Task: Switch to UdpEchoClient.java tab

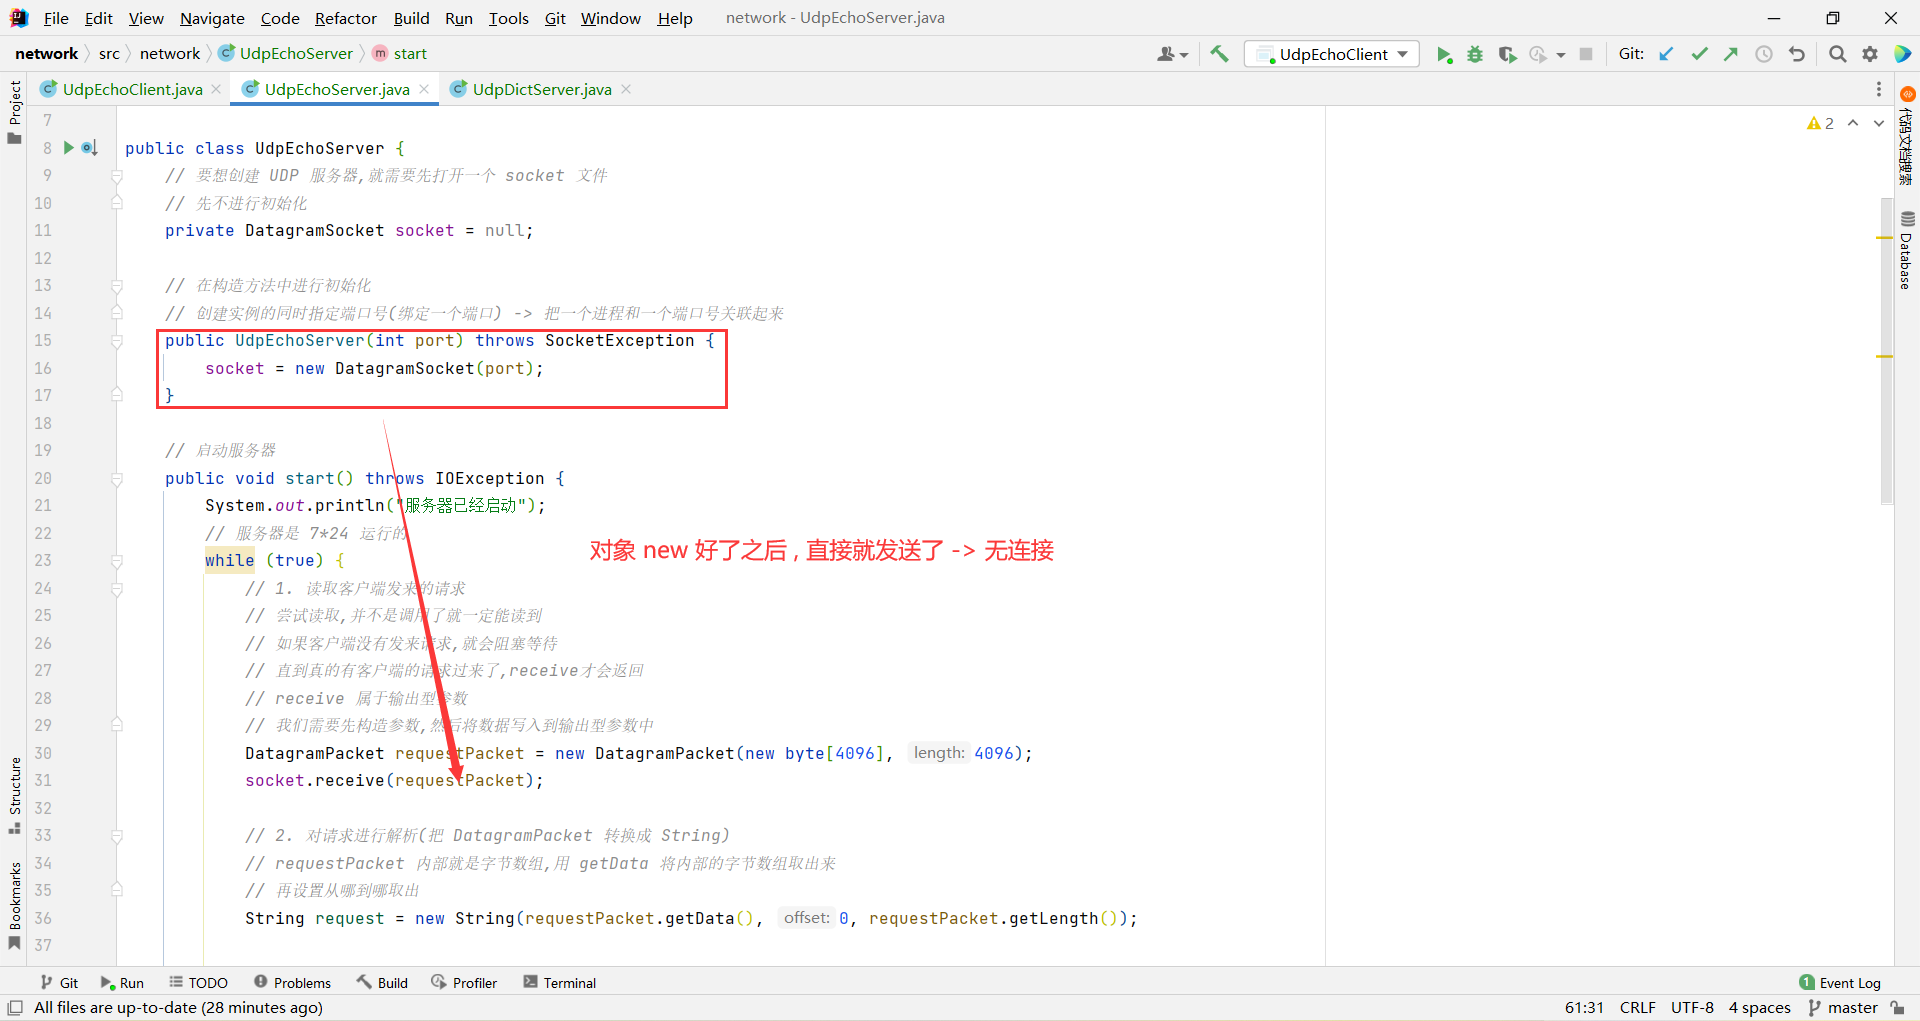Action: click(x=132, y=89)
